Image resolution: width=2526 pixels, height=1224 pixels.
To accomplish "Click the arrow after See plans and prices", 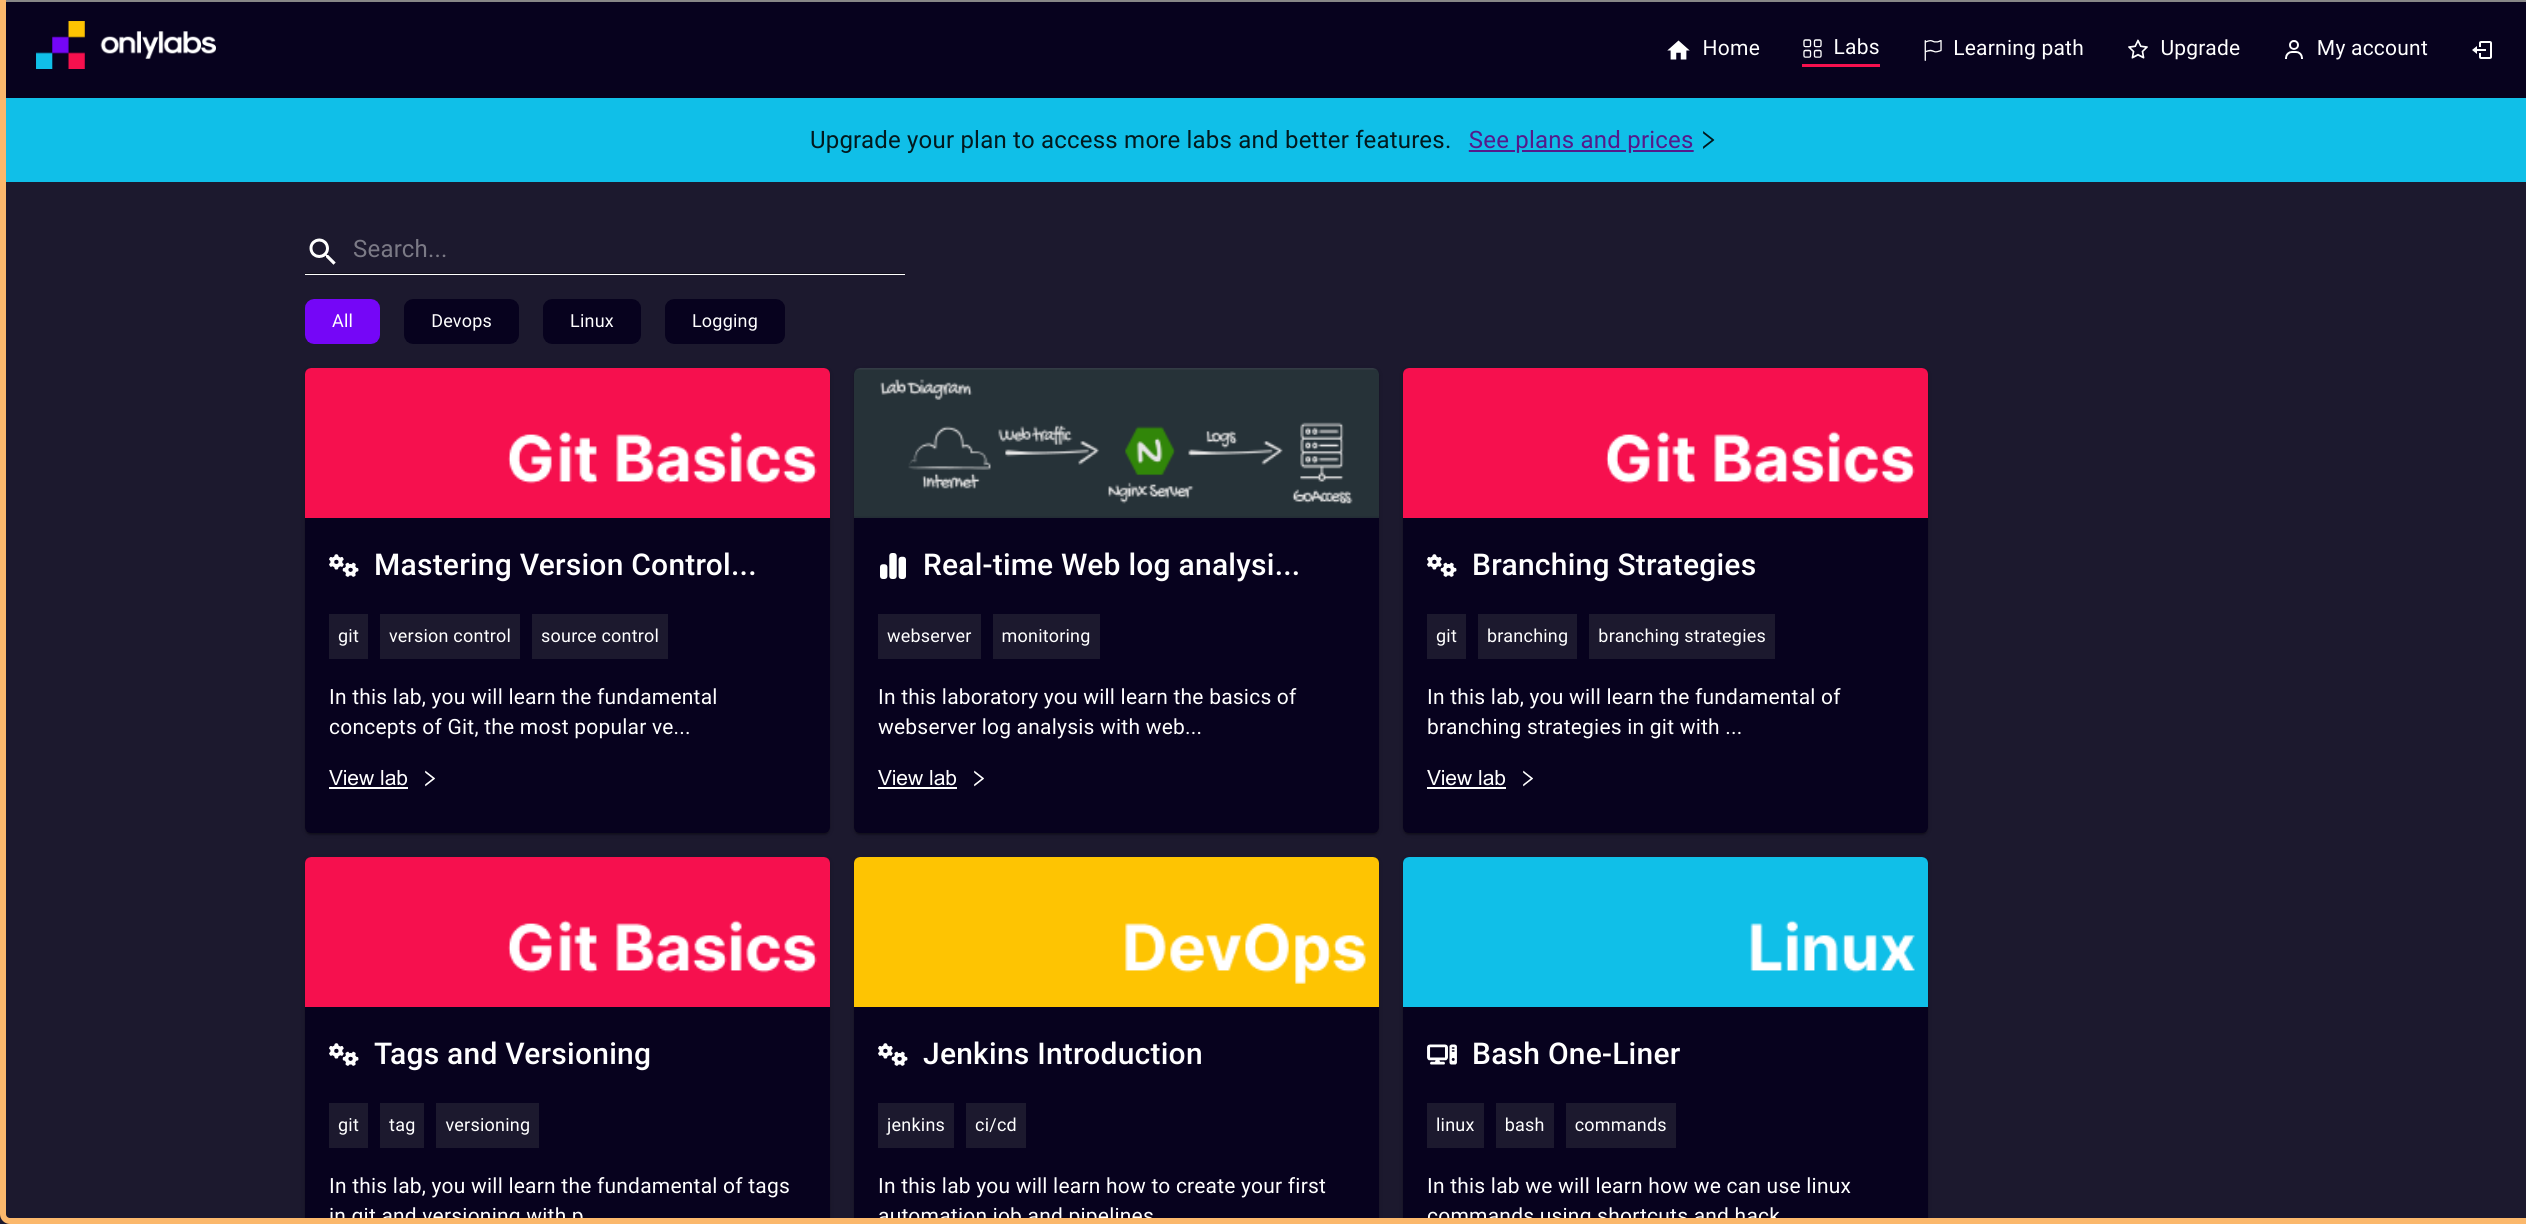I will coord(1708,140).
